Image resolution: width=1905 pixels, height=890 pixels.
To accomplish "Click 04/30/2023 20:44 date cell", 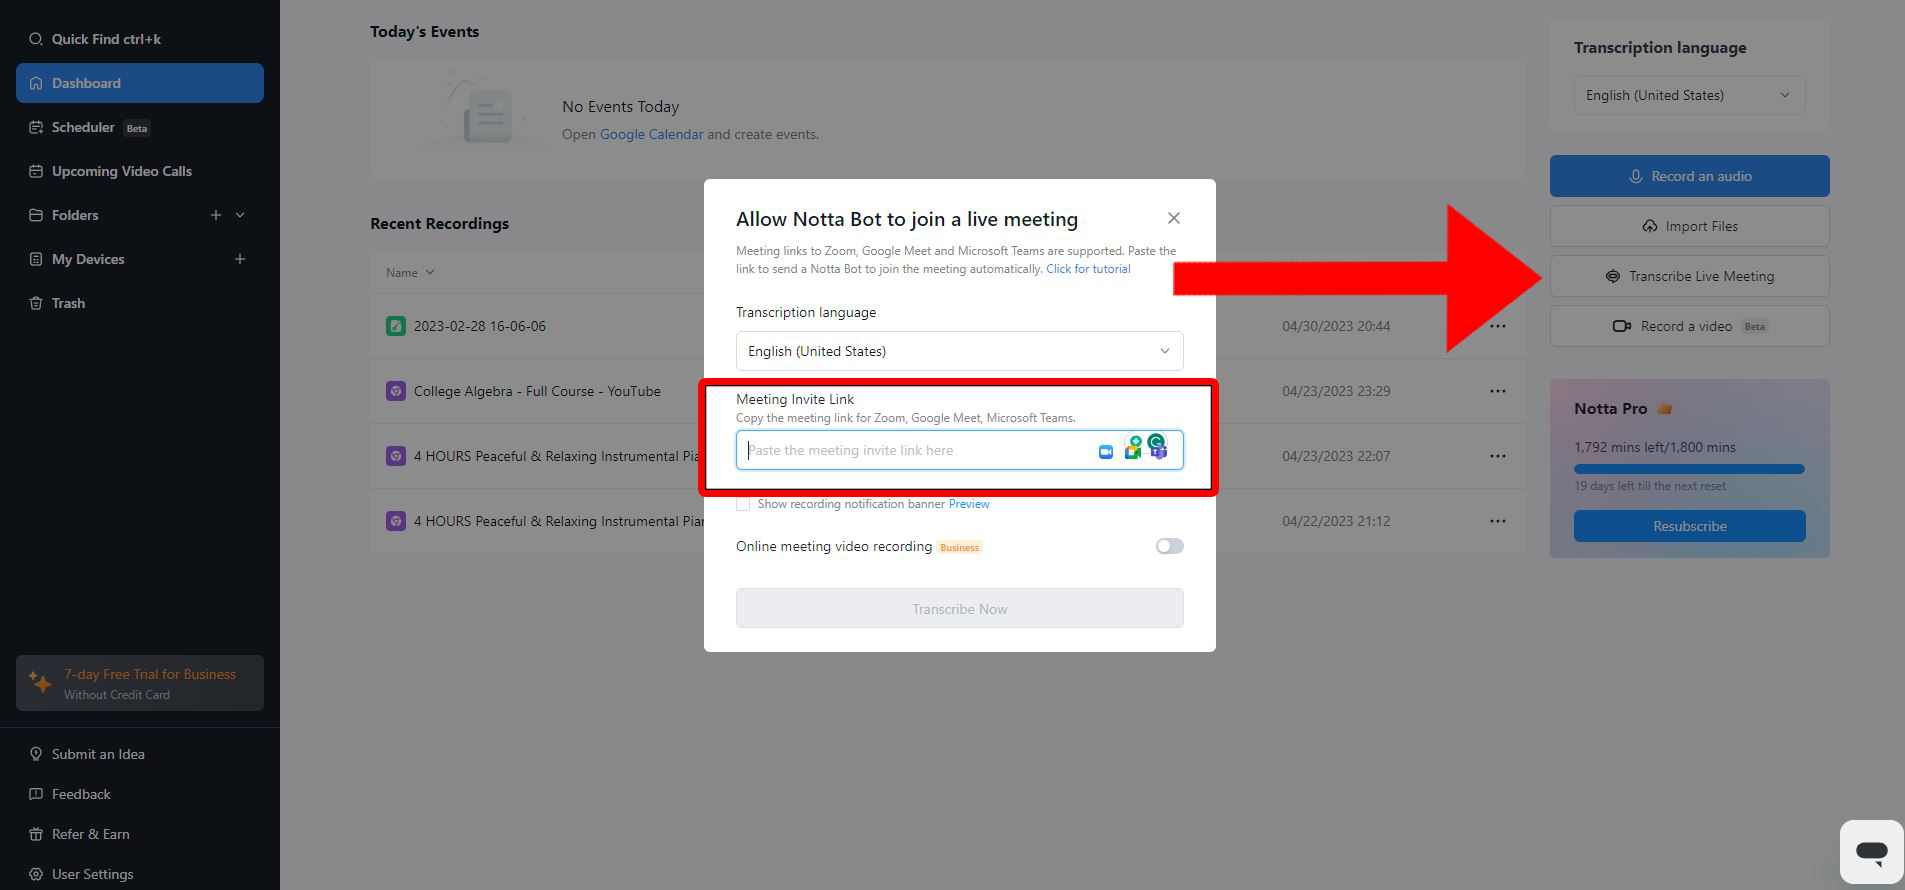I will pyautogui.click(x=1336, y=326).
